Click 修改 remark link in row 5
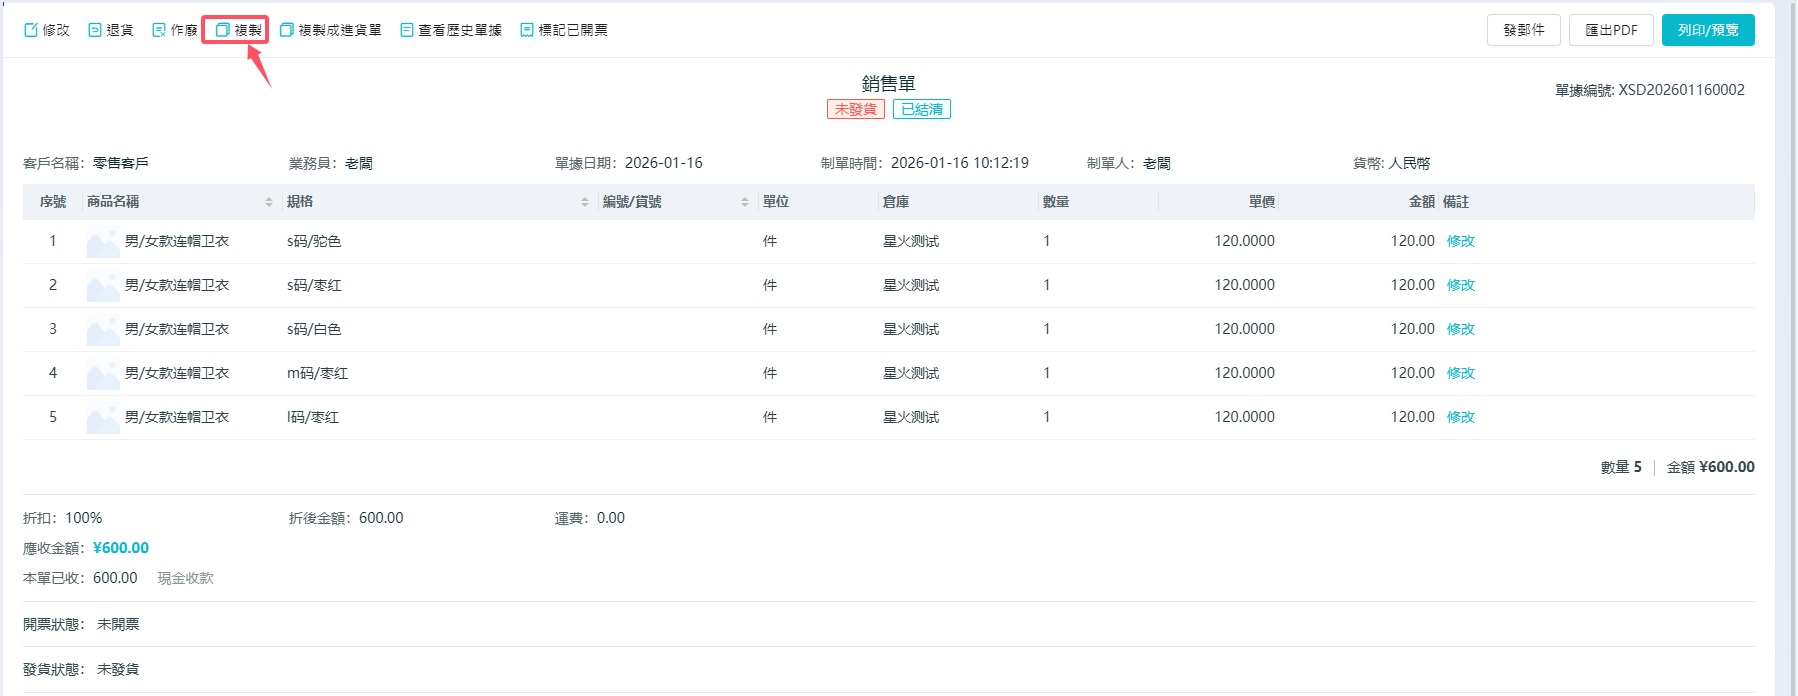 tap(1460, 417)
